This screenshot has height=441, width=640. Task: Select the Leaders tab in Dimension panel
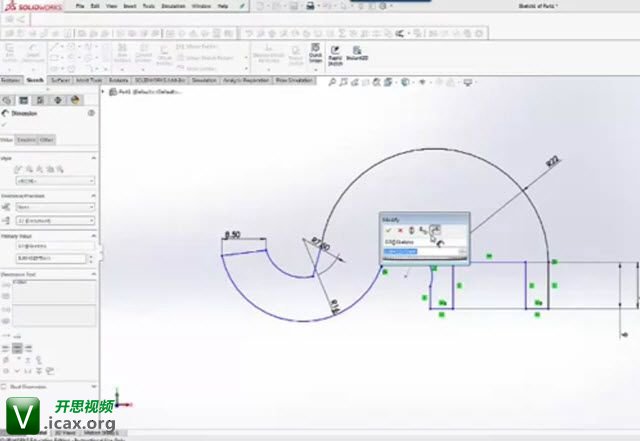(26, 140)
